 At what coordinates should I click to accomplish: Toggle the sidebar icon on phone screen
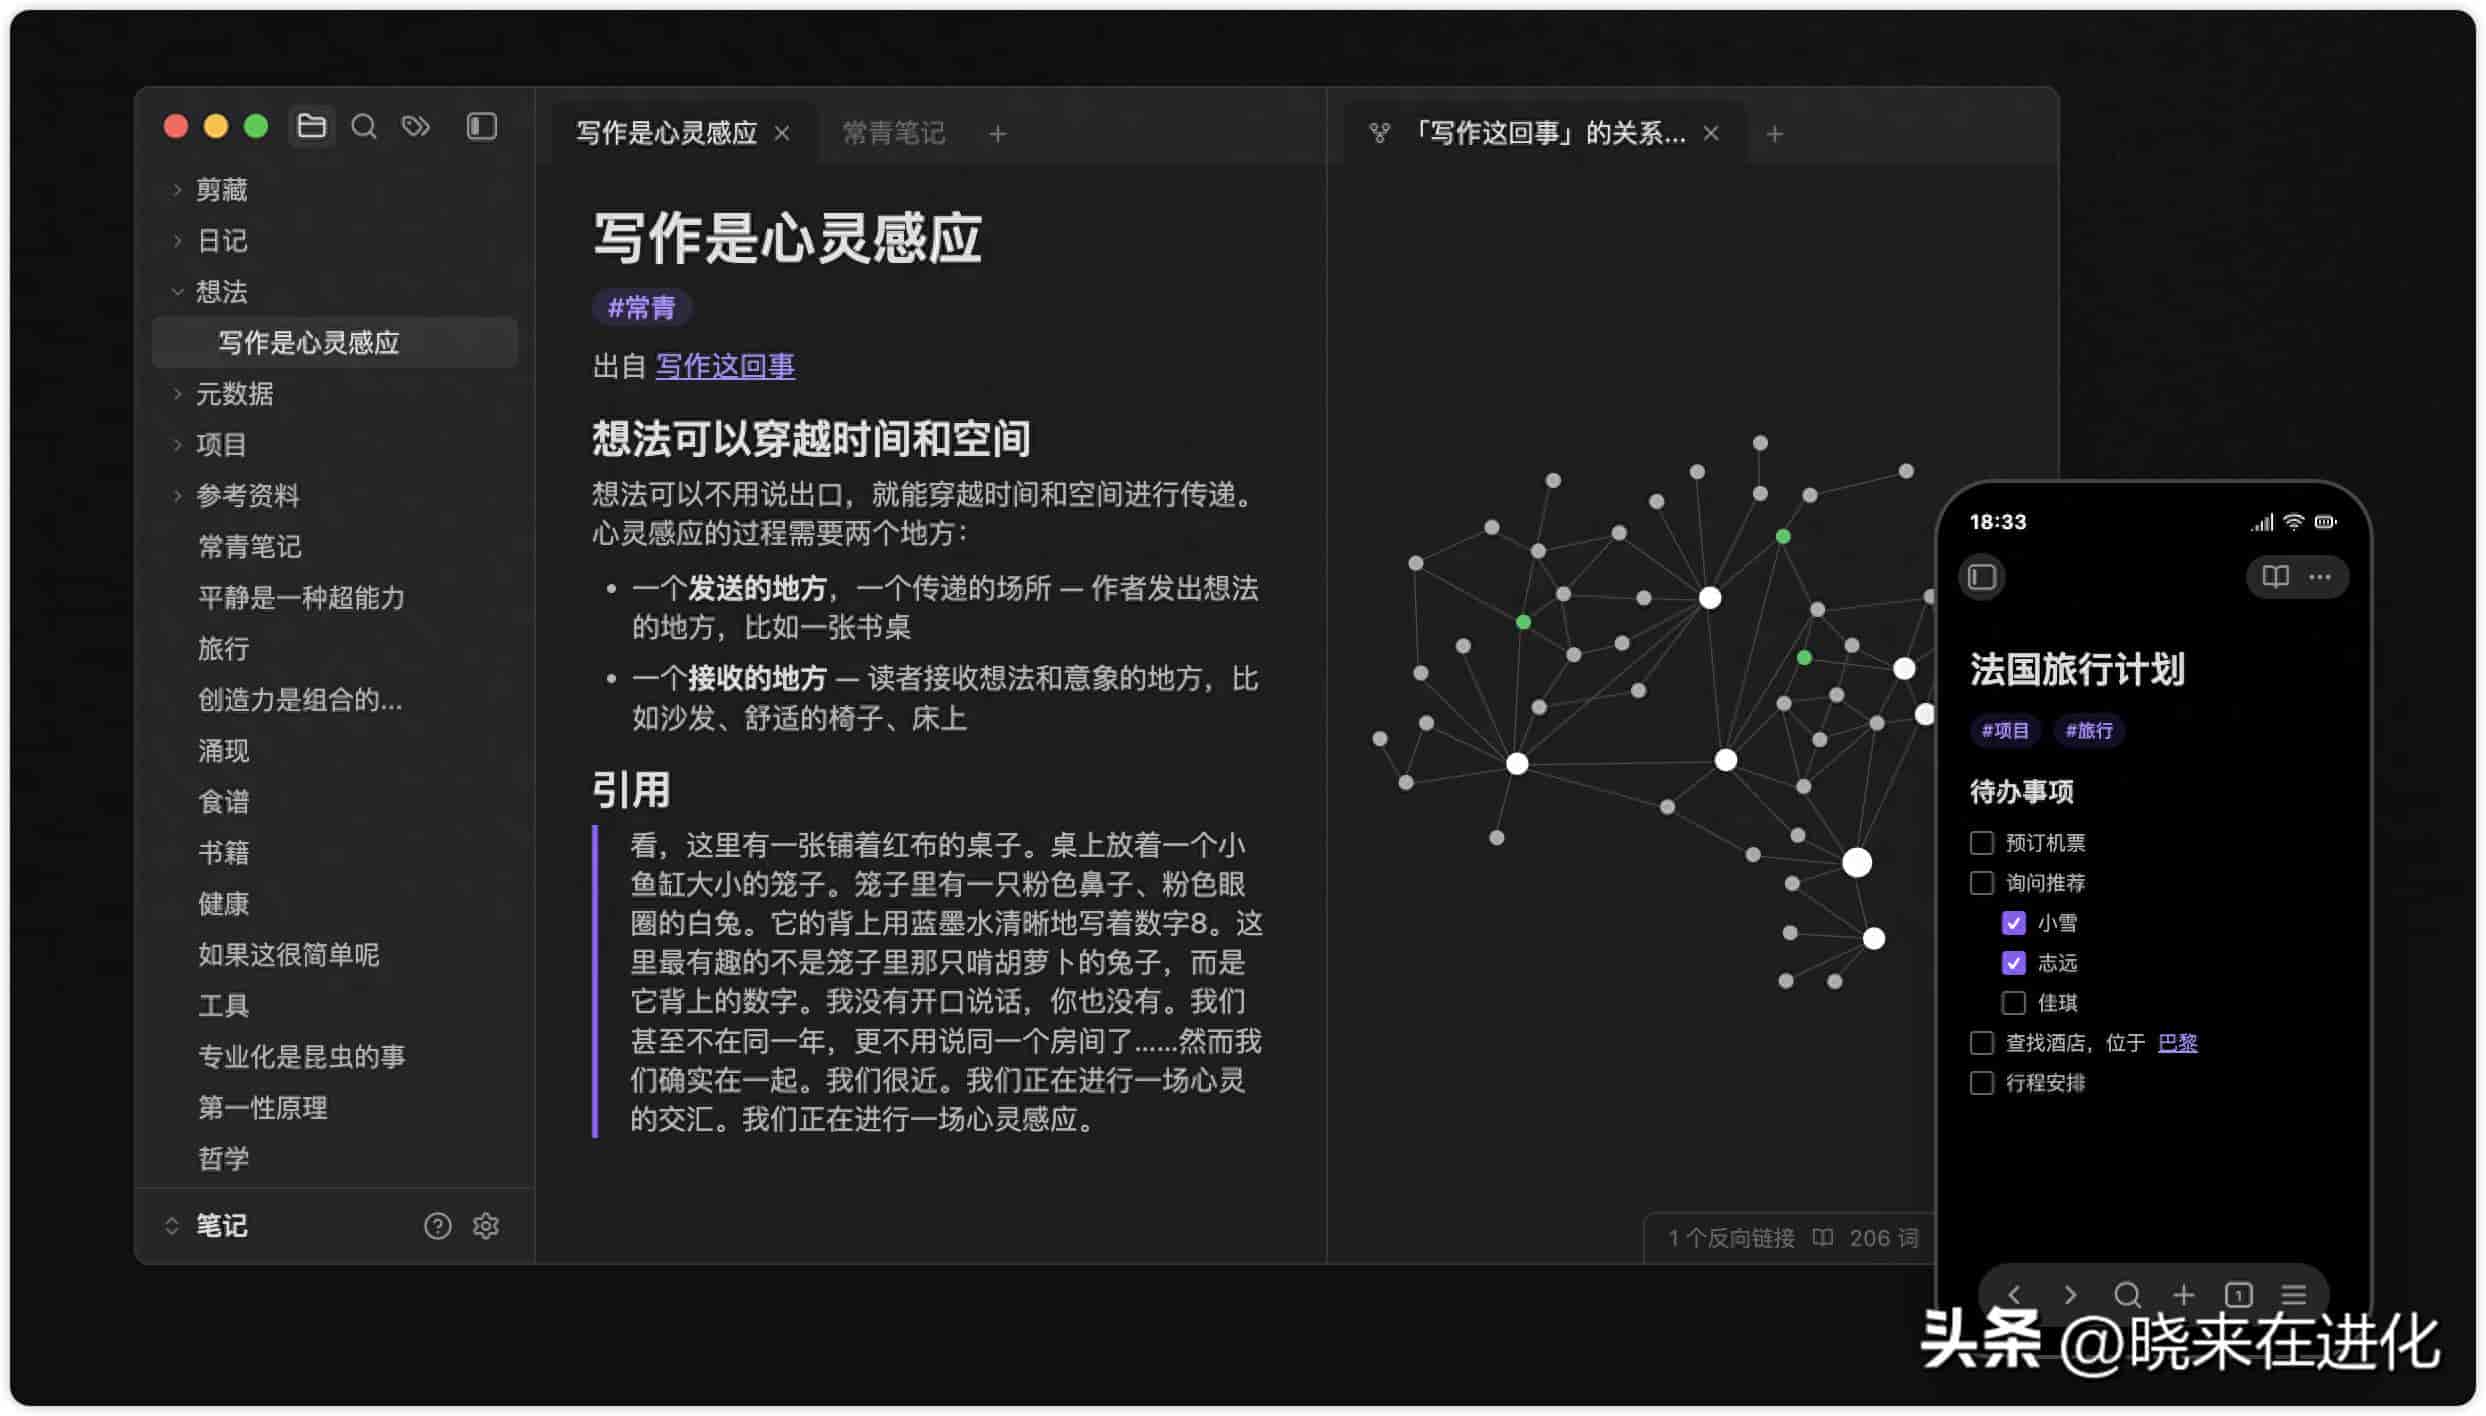point(1983,577)
